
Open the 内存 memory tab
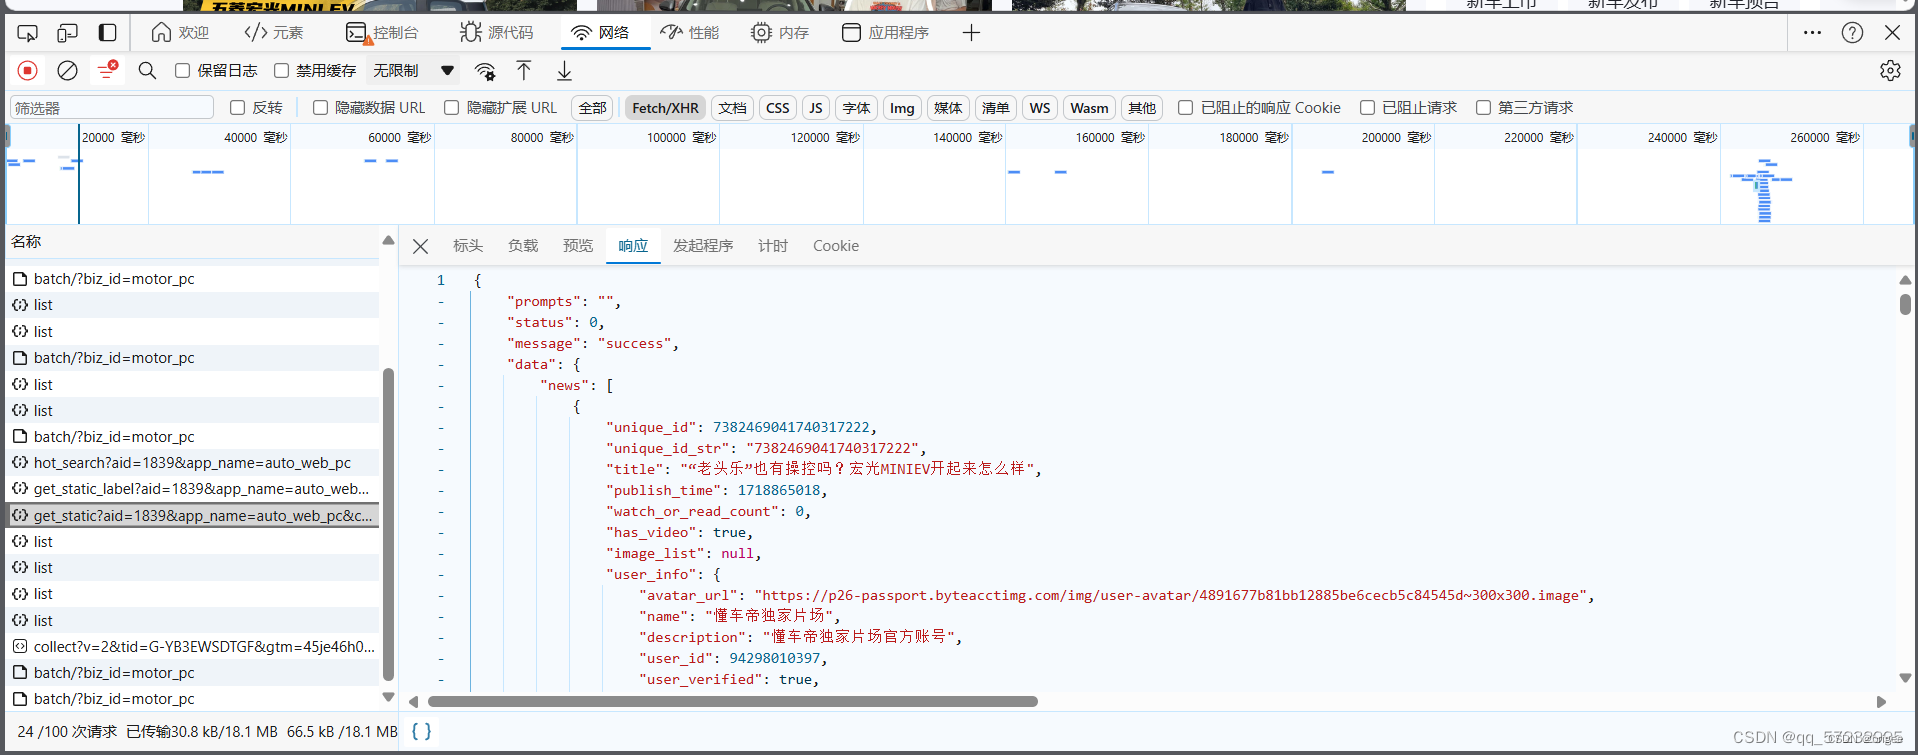780,33
